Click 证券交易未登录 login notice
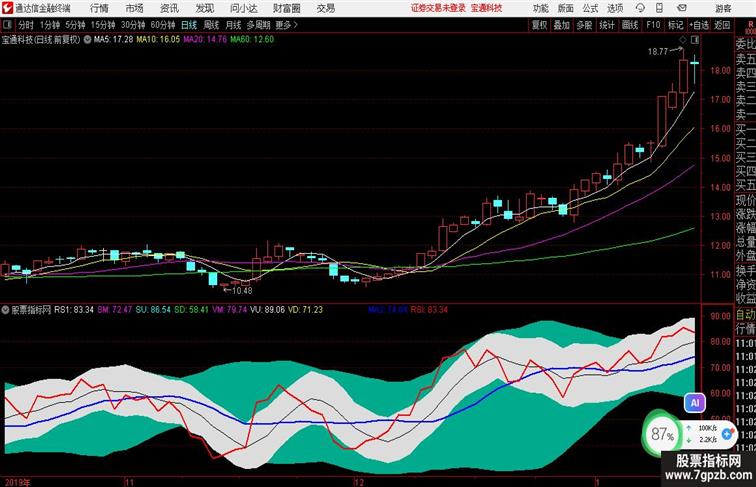 (x=438, y=8)
